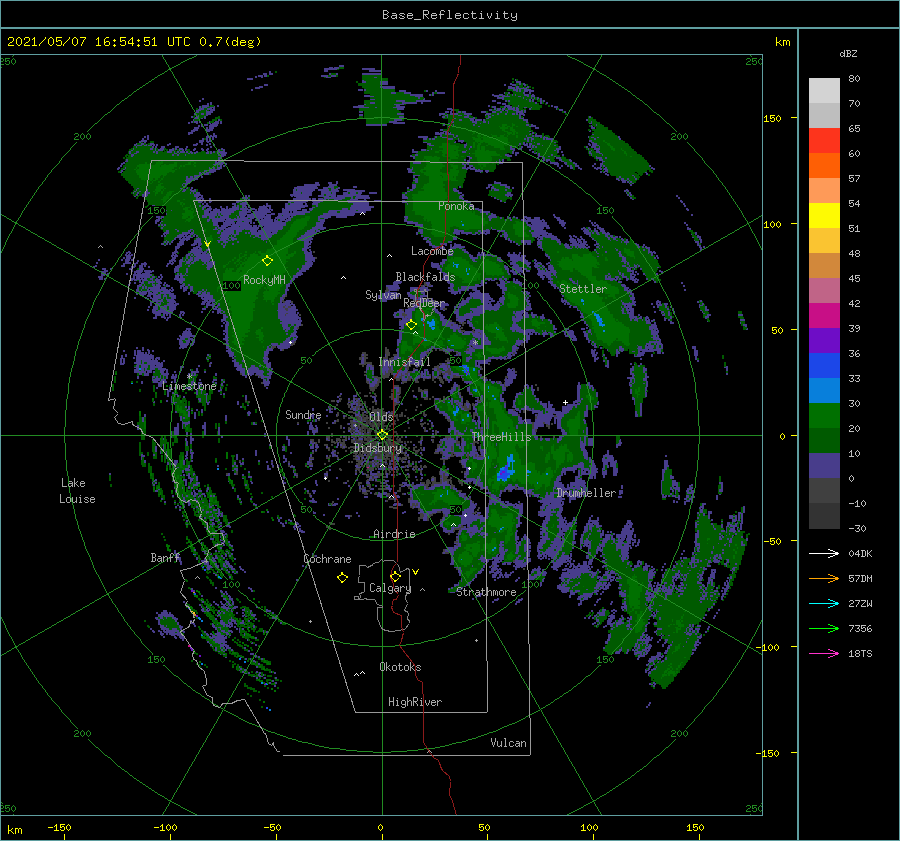Screen dimensions: 900x841
Task: Click the dBZ legend heading
Action: (x=848, y=53)
